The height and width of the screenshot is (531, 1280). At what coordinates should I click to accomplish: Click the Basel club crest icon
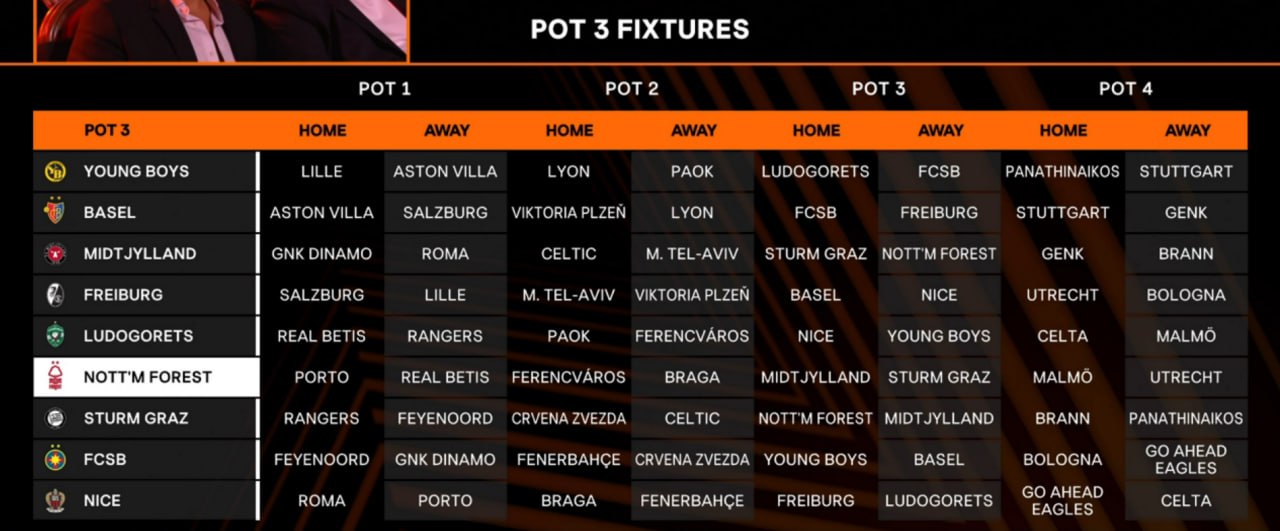point(55,212)
